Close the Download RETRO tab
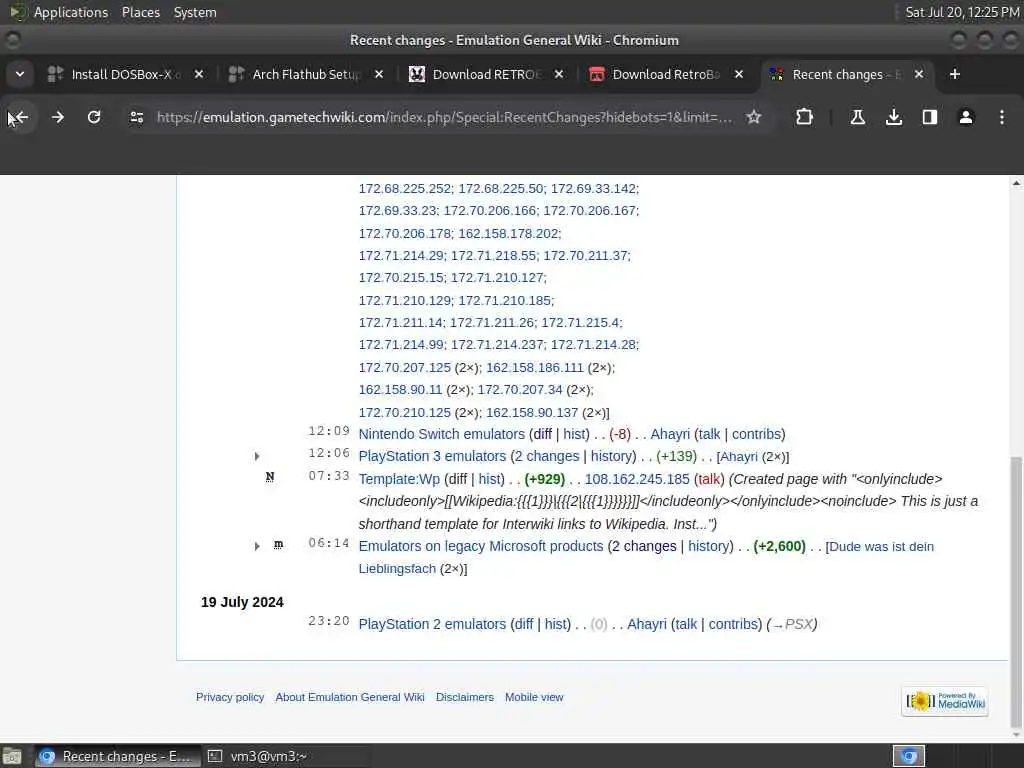1024x768 pixels. click(x=559, y=74)
